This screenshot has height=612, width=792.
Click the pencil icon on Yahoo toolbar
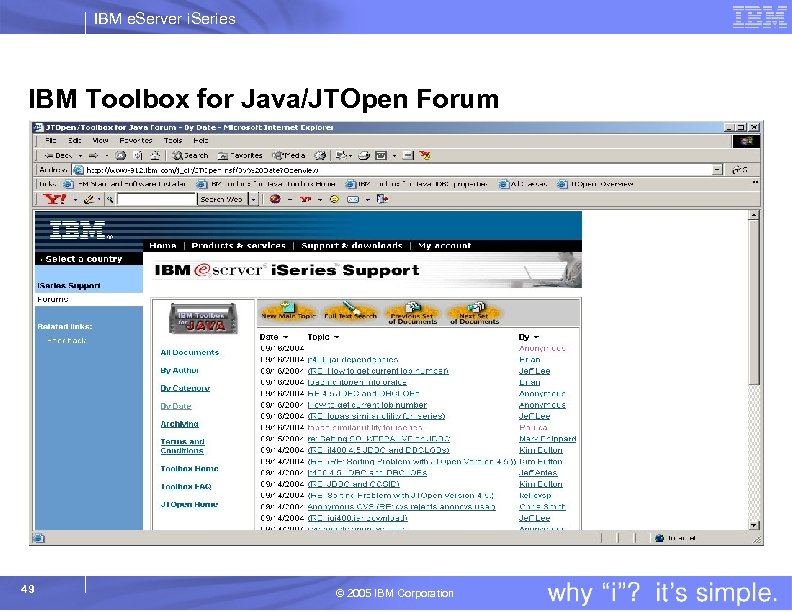coord(88,199)
